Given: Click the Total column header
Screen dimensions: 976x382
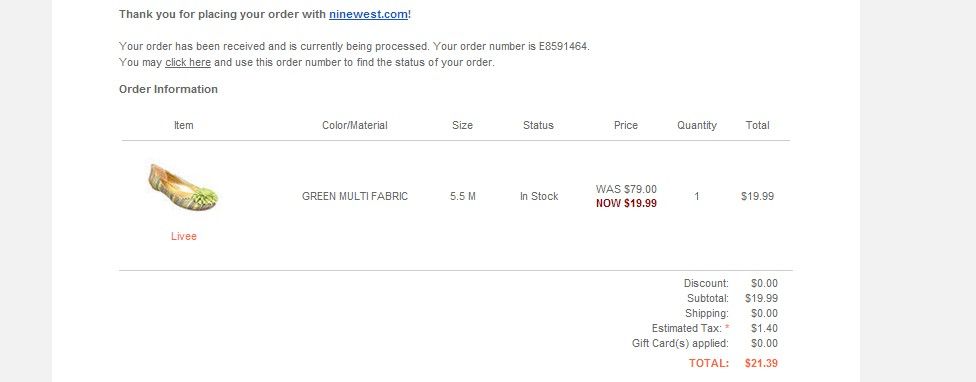Looking at the screenshot, I should (758, 125).
